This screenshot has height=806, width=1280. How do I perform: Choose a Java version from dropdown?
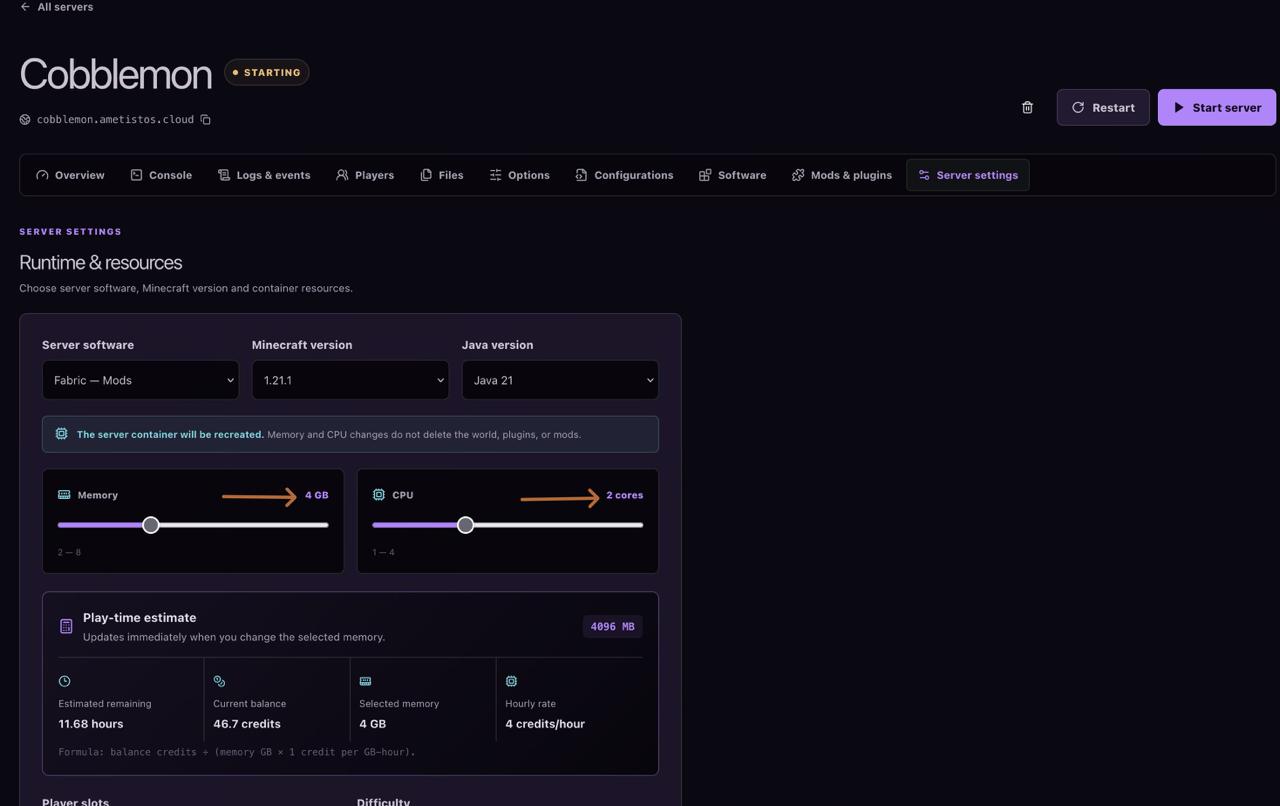click(x=560, y=380)
